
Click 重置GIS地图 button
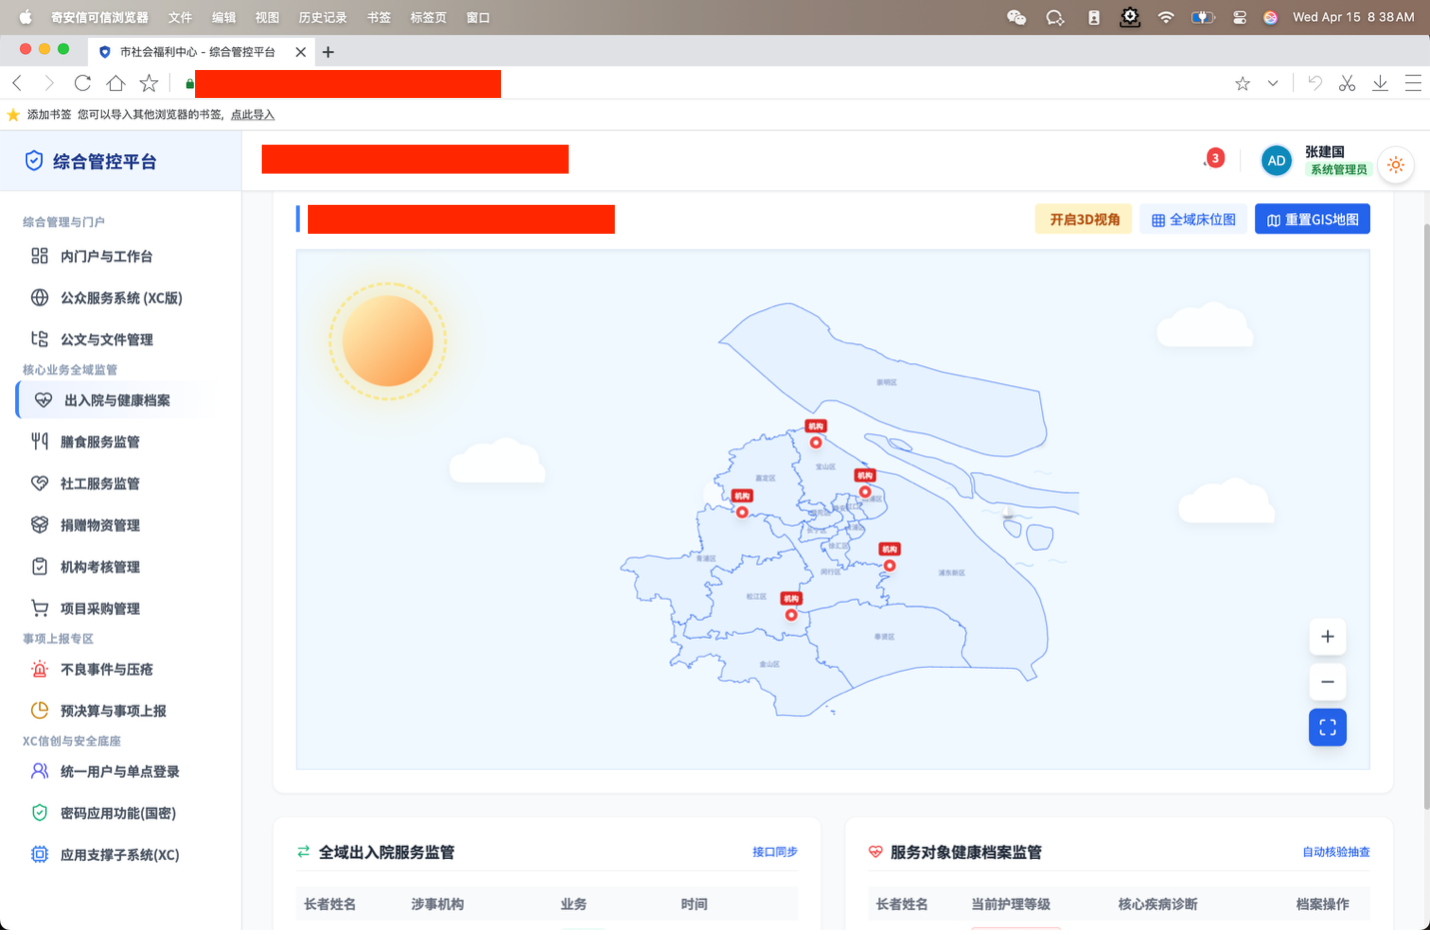click(1312, 220)
